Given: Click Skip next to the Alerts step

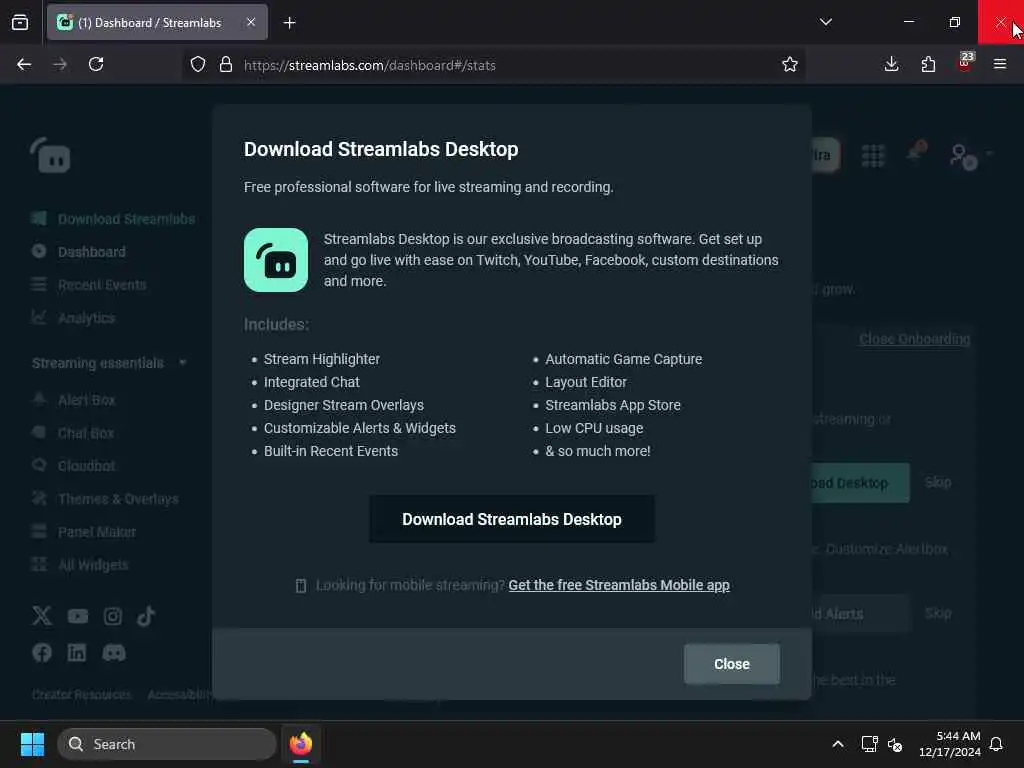Looking at the screenshot, I should tap(938, 613).
